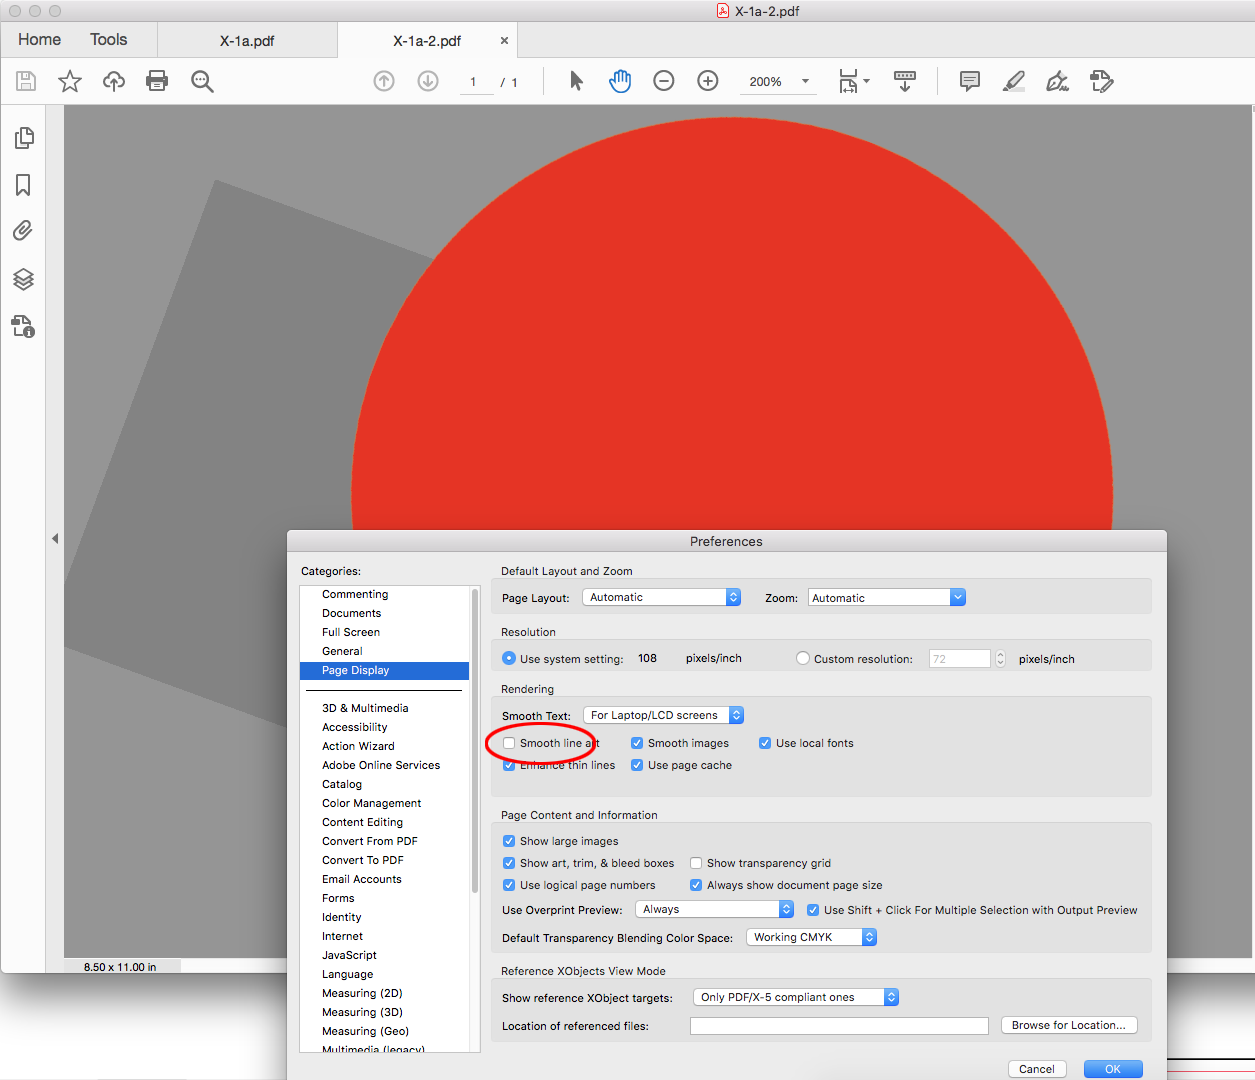1255x1080 pixels.
Task: Enable the Smooth line art checkbox
Action: click(510, 743)
